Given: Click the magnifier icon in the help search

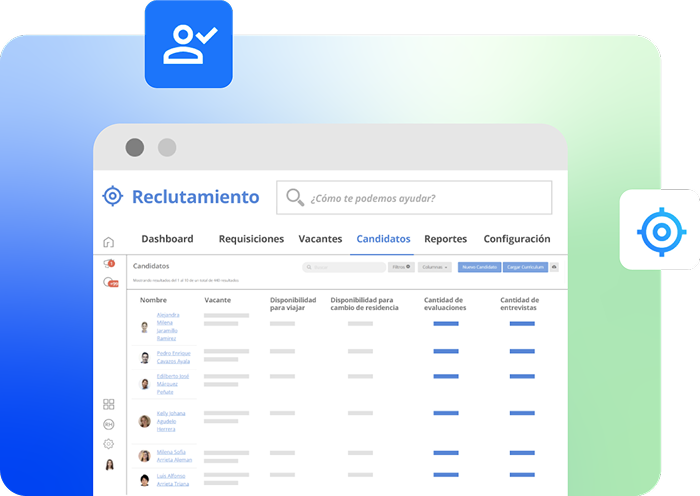Looking at the screenshot, I should 295,197.
